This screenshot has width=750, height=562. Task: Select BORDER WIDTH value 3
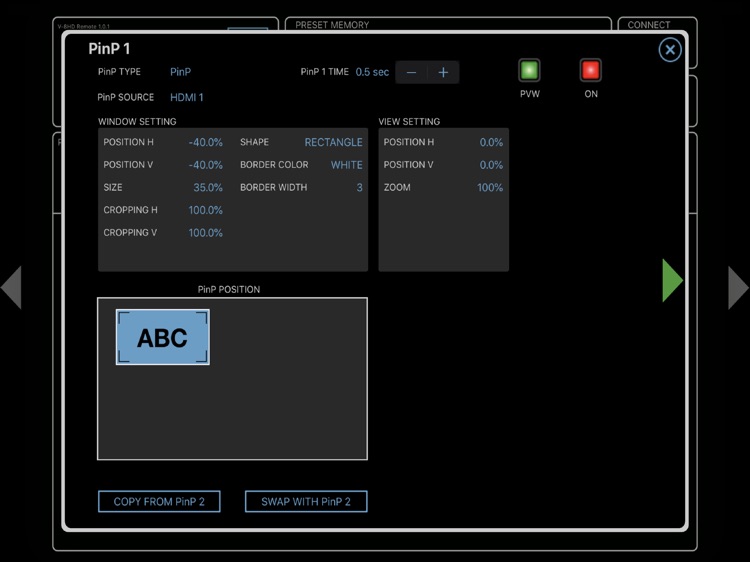pos(359,187)
